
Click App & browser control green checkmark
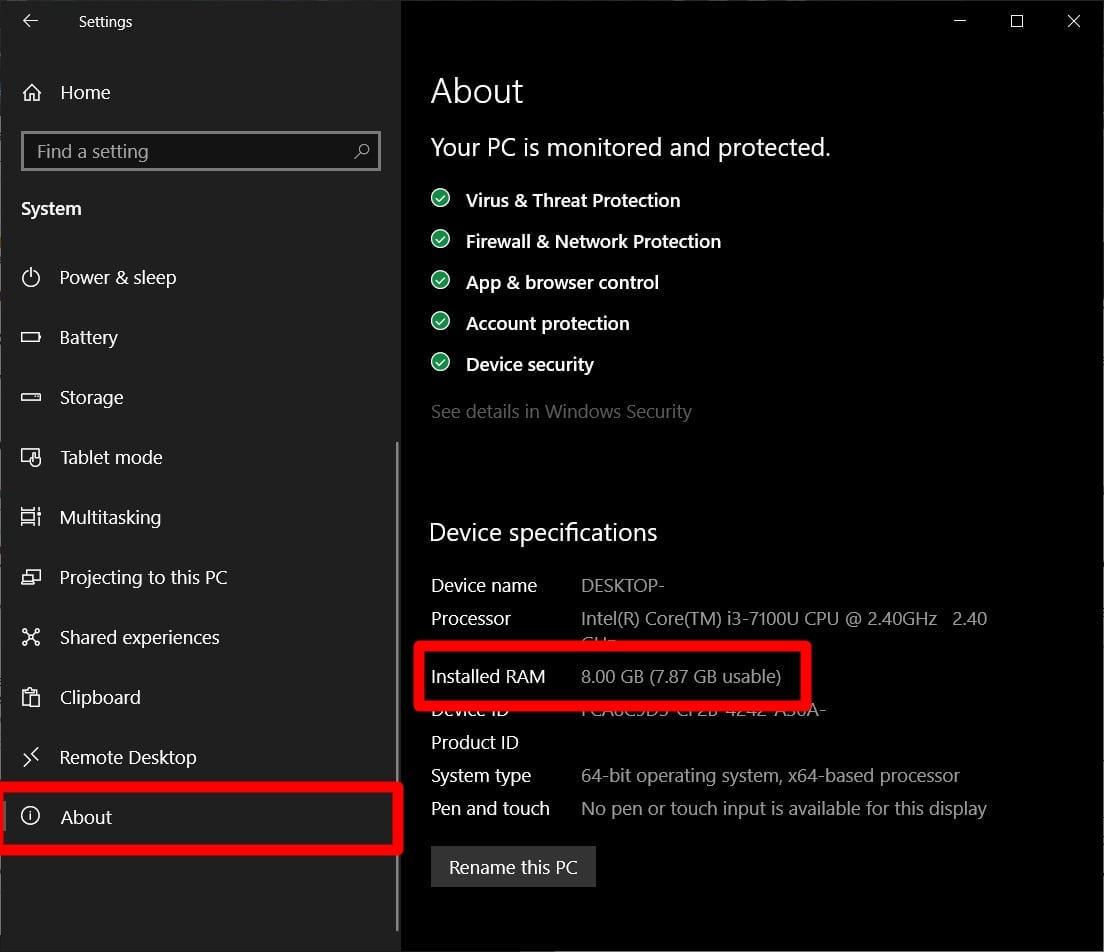point(441,280)
